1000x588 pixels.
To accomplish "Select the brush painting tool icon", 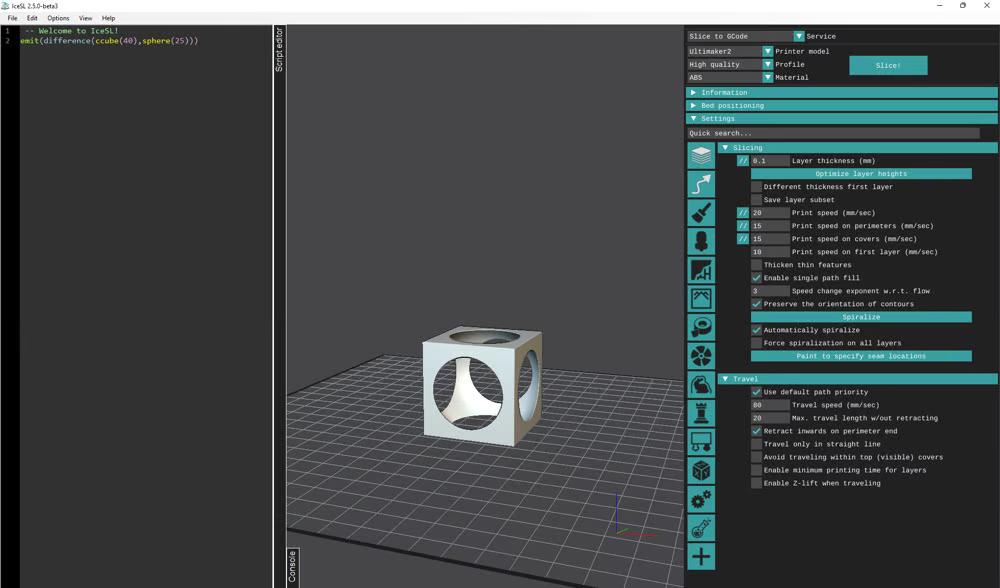I will pos(701,211).
